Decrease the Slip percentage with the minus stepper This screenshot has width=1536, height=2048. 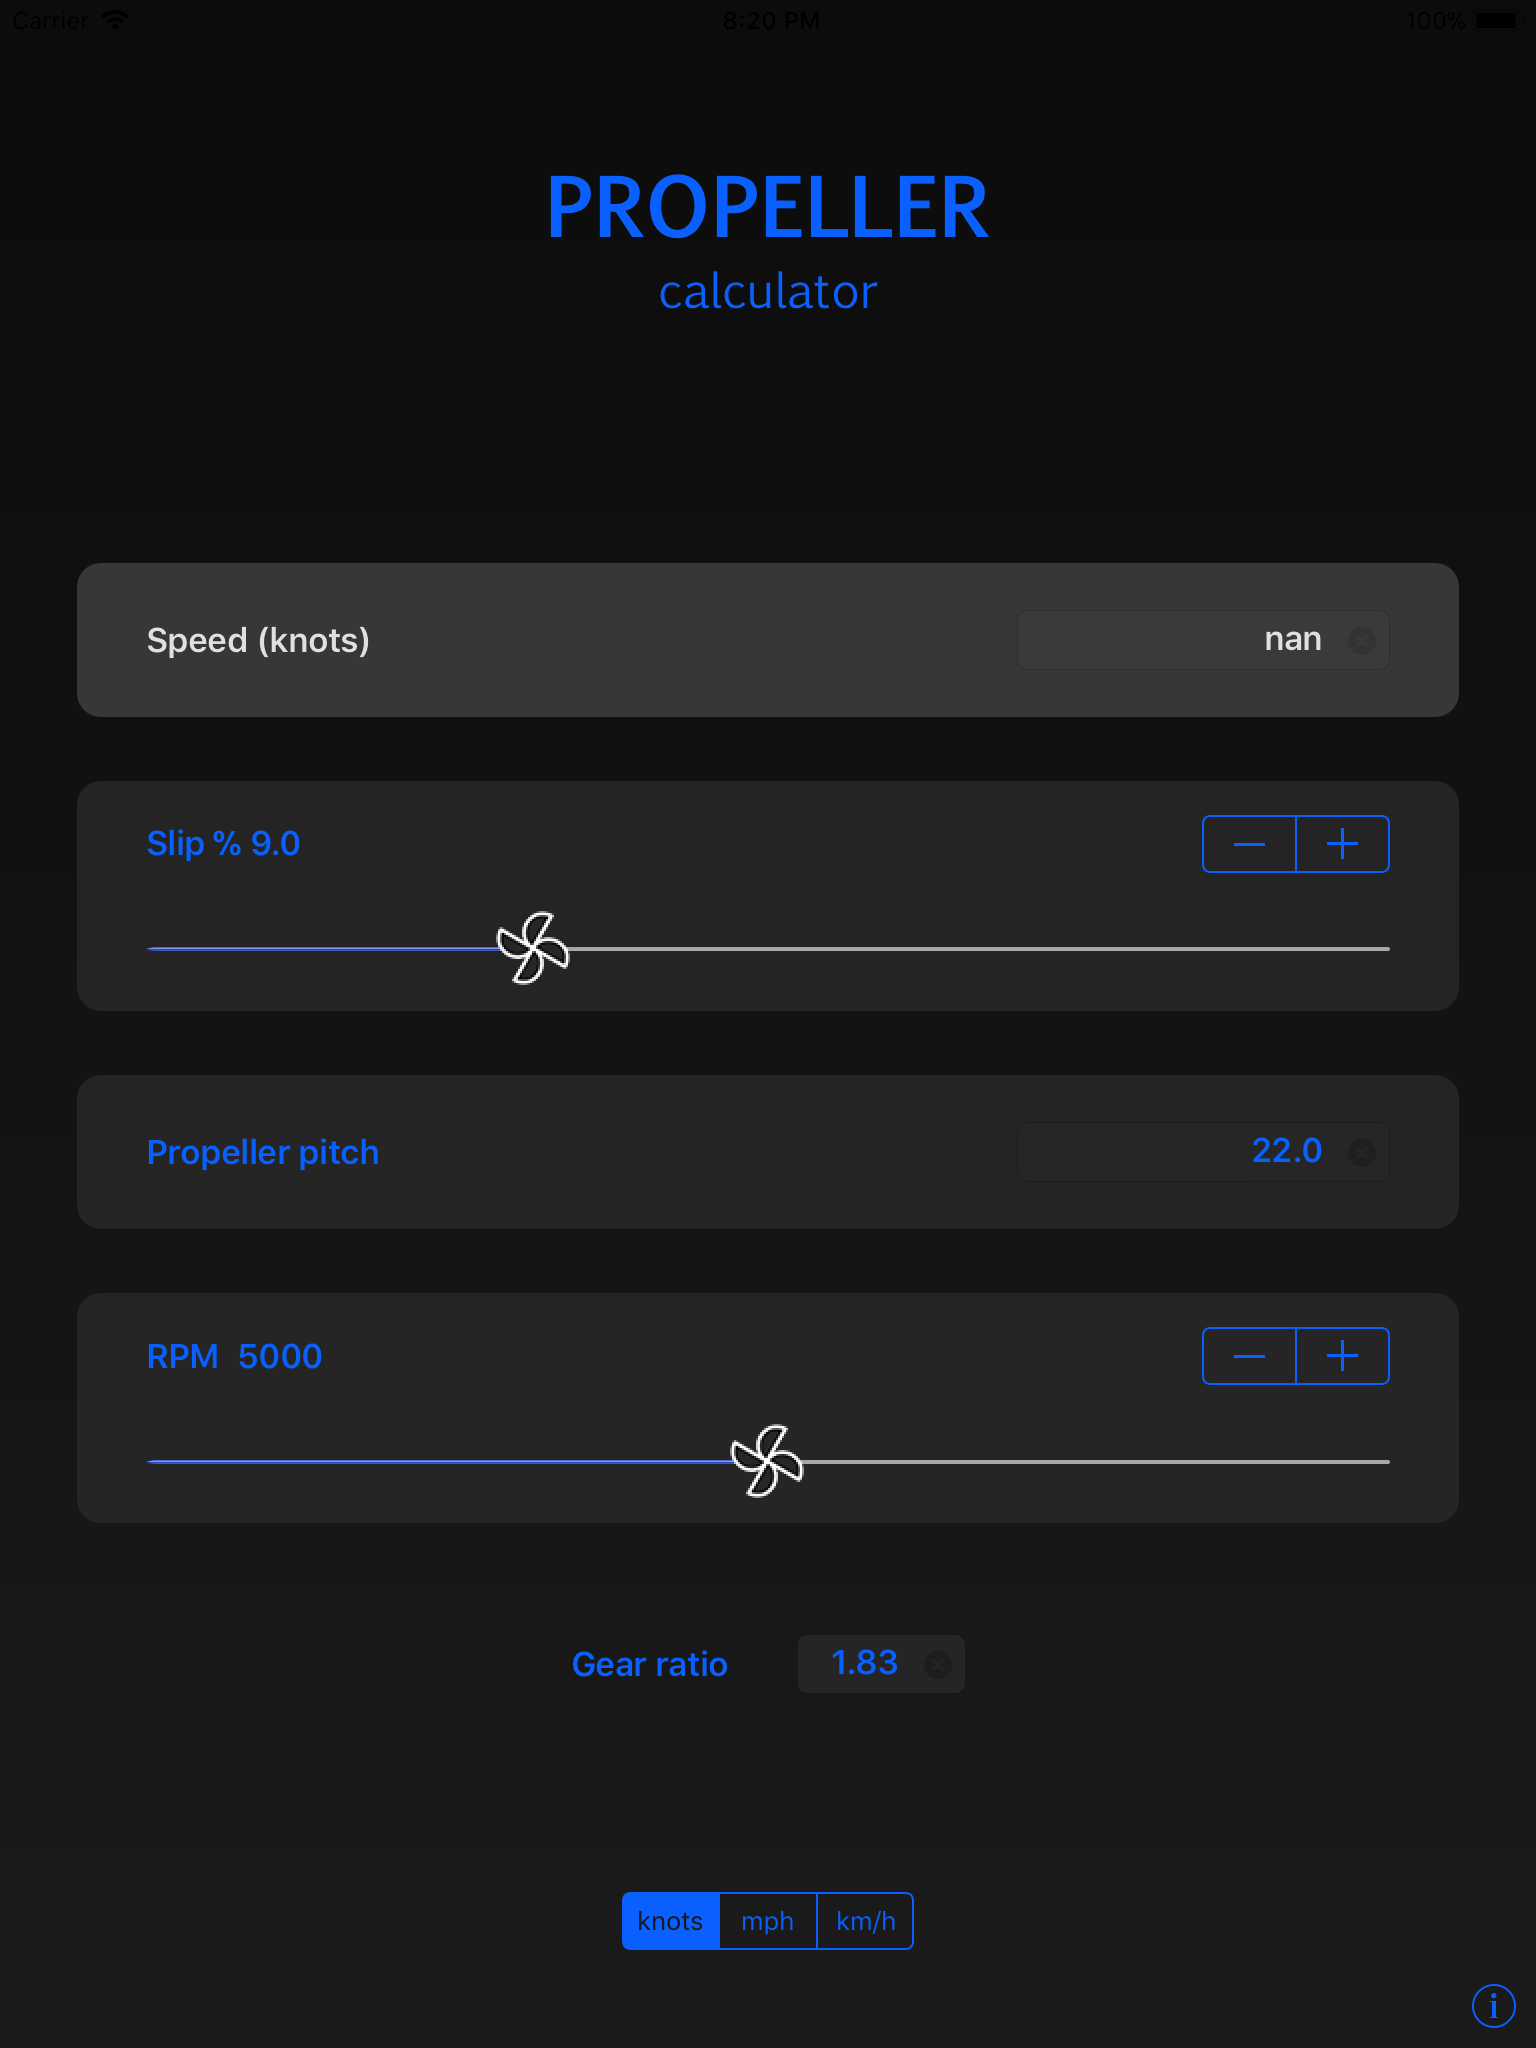[x=1249, y=843]
